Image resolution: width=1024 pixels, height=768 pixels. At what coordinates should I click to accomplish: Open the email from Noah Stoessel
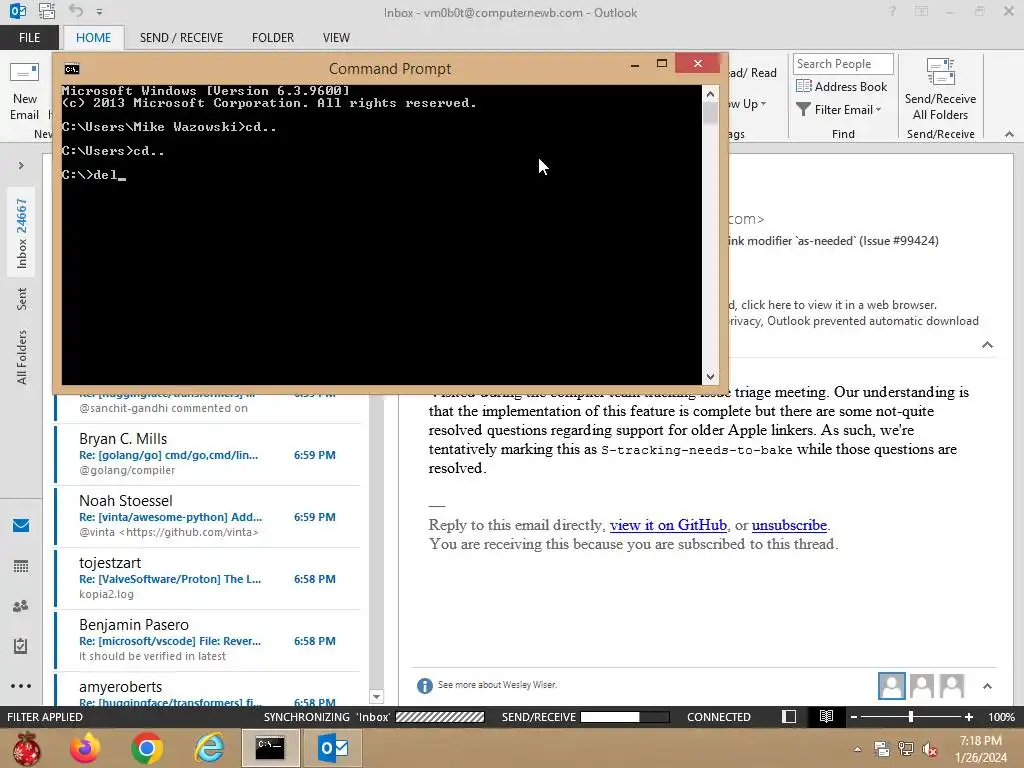coord(208,516)
